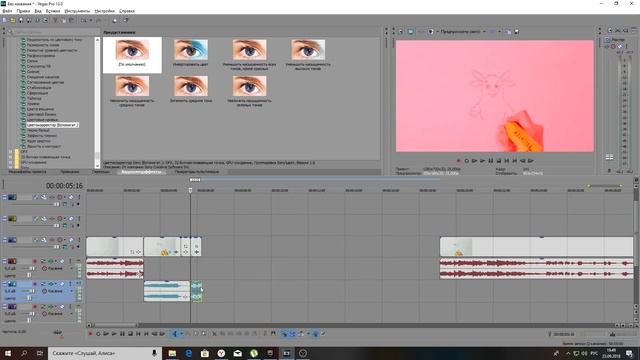The width and height of the screenshot is (640, 360).
Task: Click Go to end in main transport
Action: pos(146,334)
